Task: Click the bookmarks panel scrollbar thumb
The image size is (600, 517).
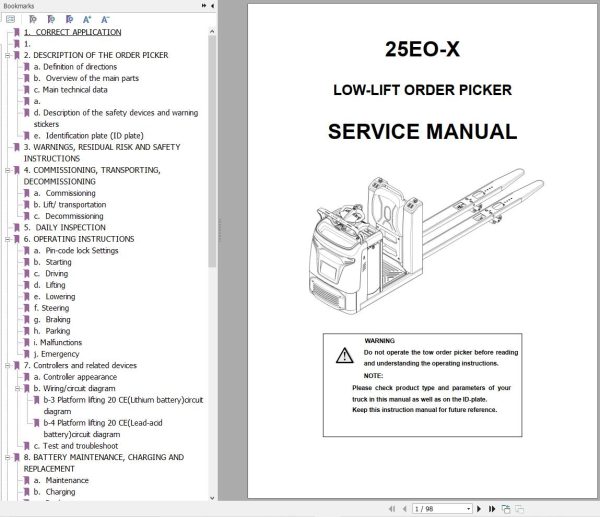Action: point(212,152)
